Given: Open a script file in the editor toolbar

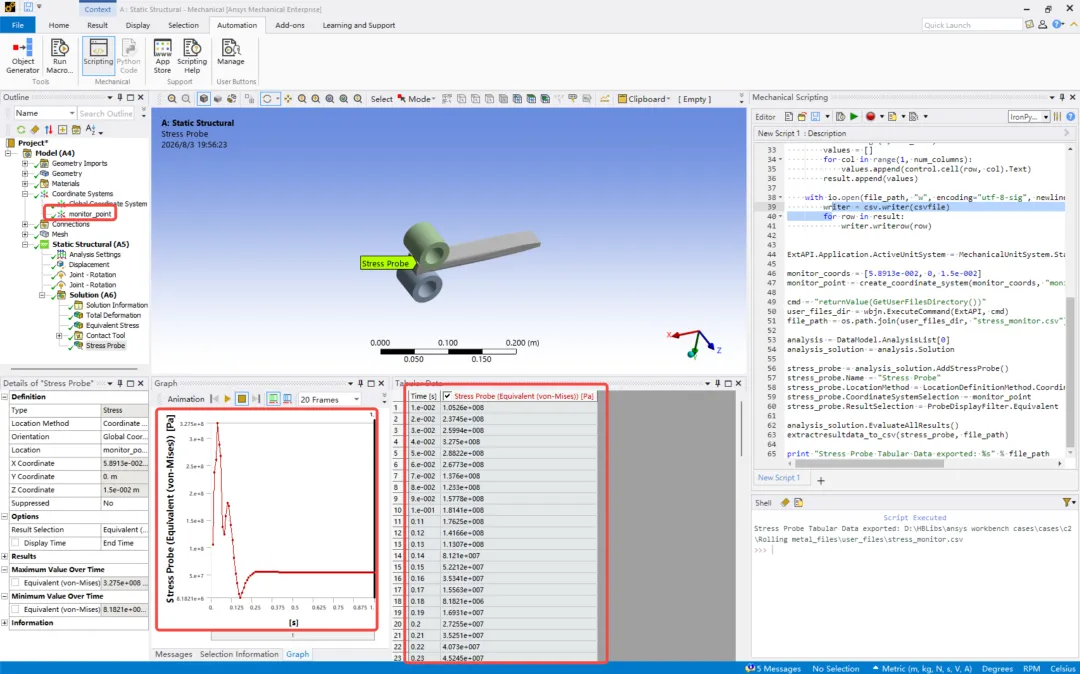Looking at the screenshot, I should [x=802, y=117].
